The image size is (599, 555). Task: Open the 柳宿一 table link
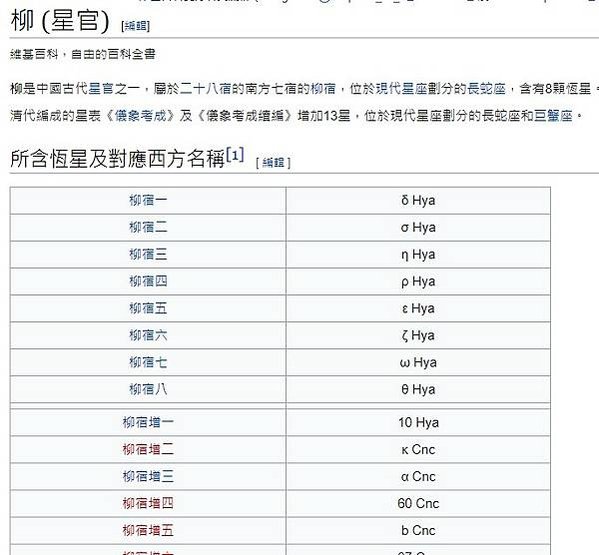[148, 200]
